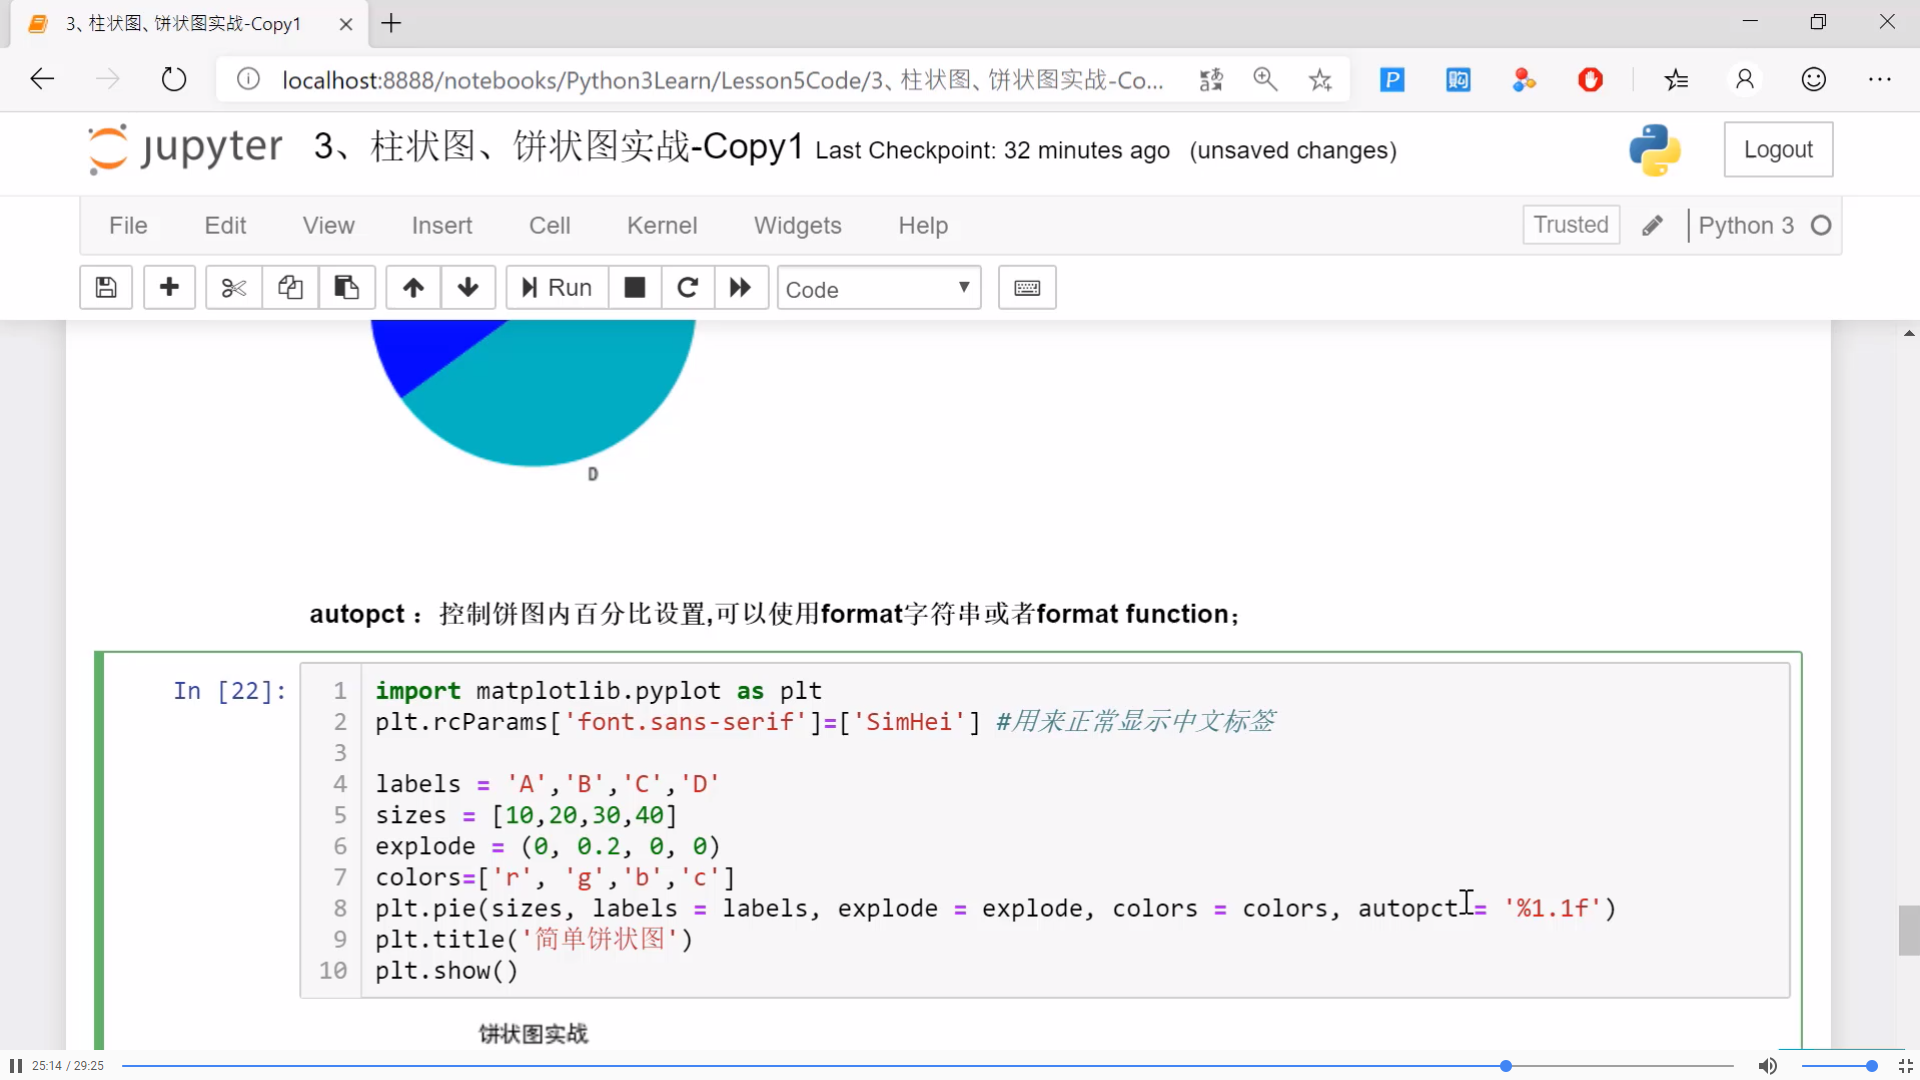Click the browser address bar
This screenshot has width=1920, height=1080.
720,80
